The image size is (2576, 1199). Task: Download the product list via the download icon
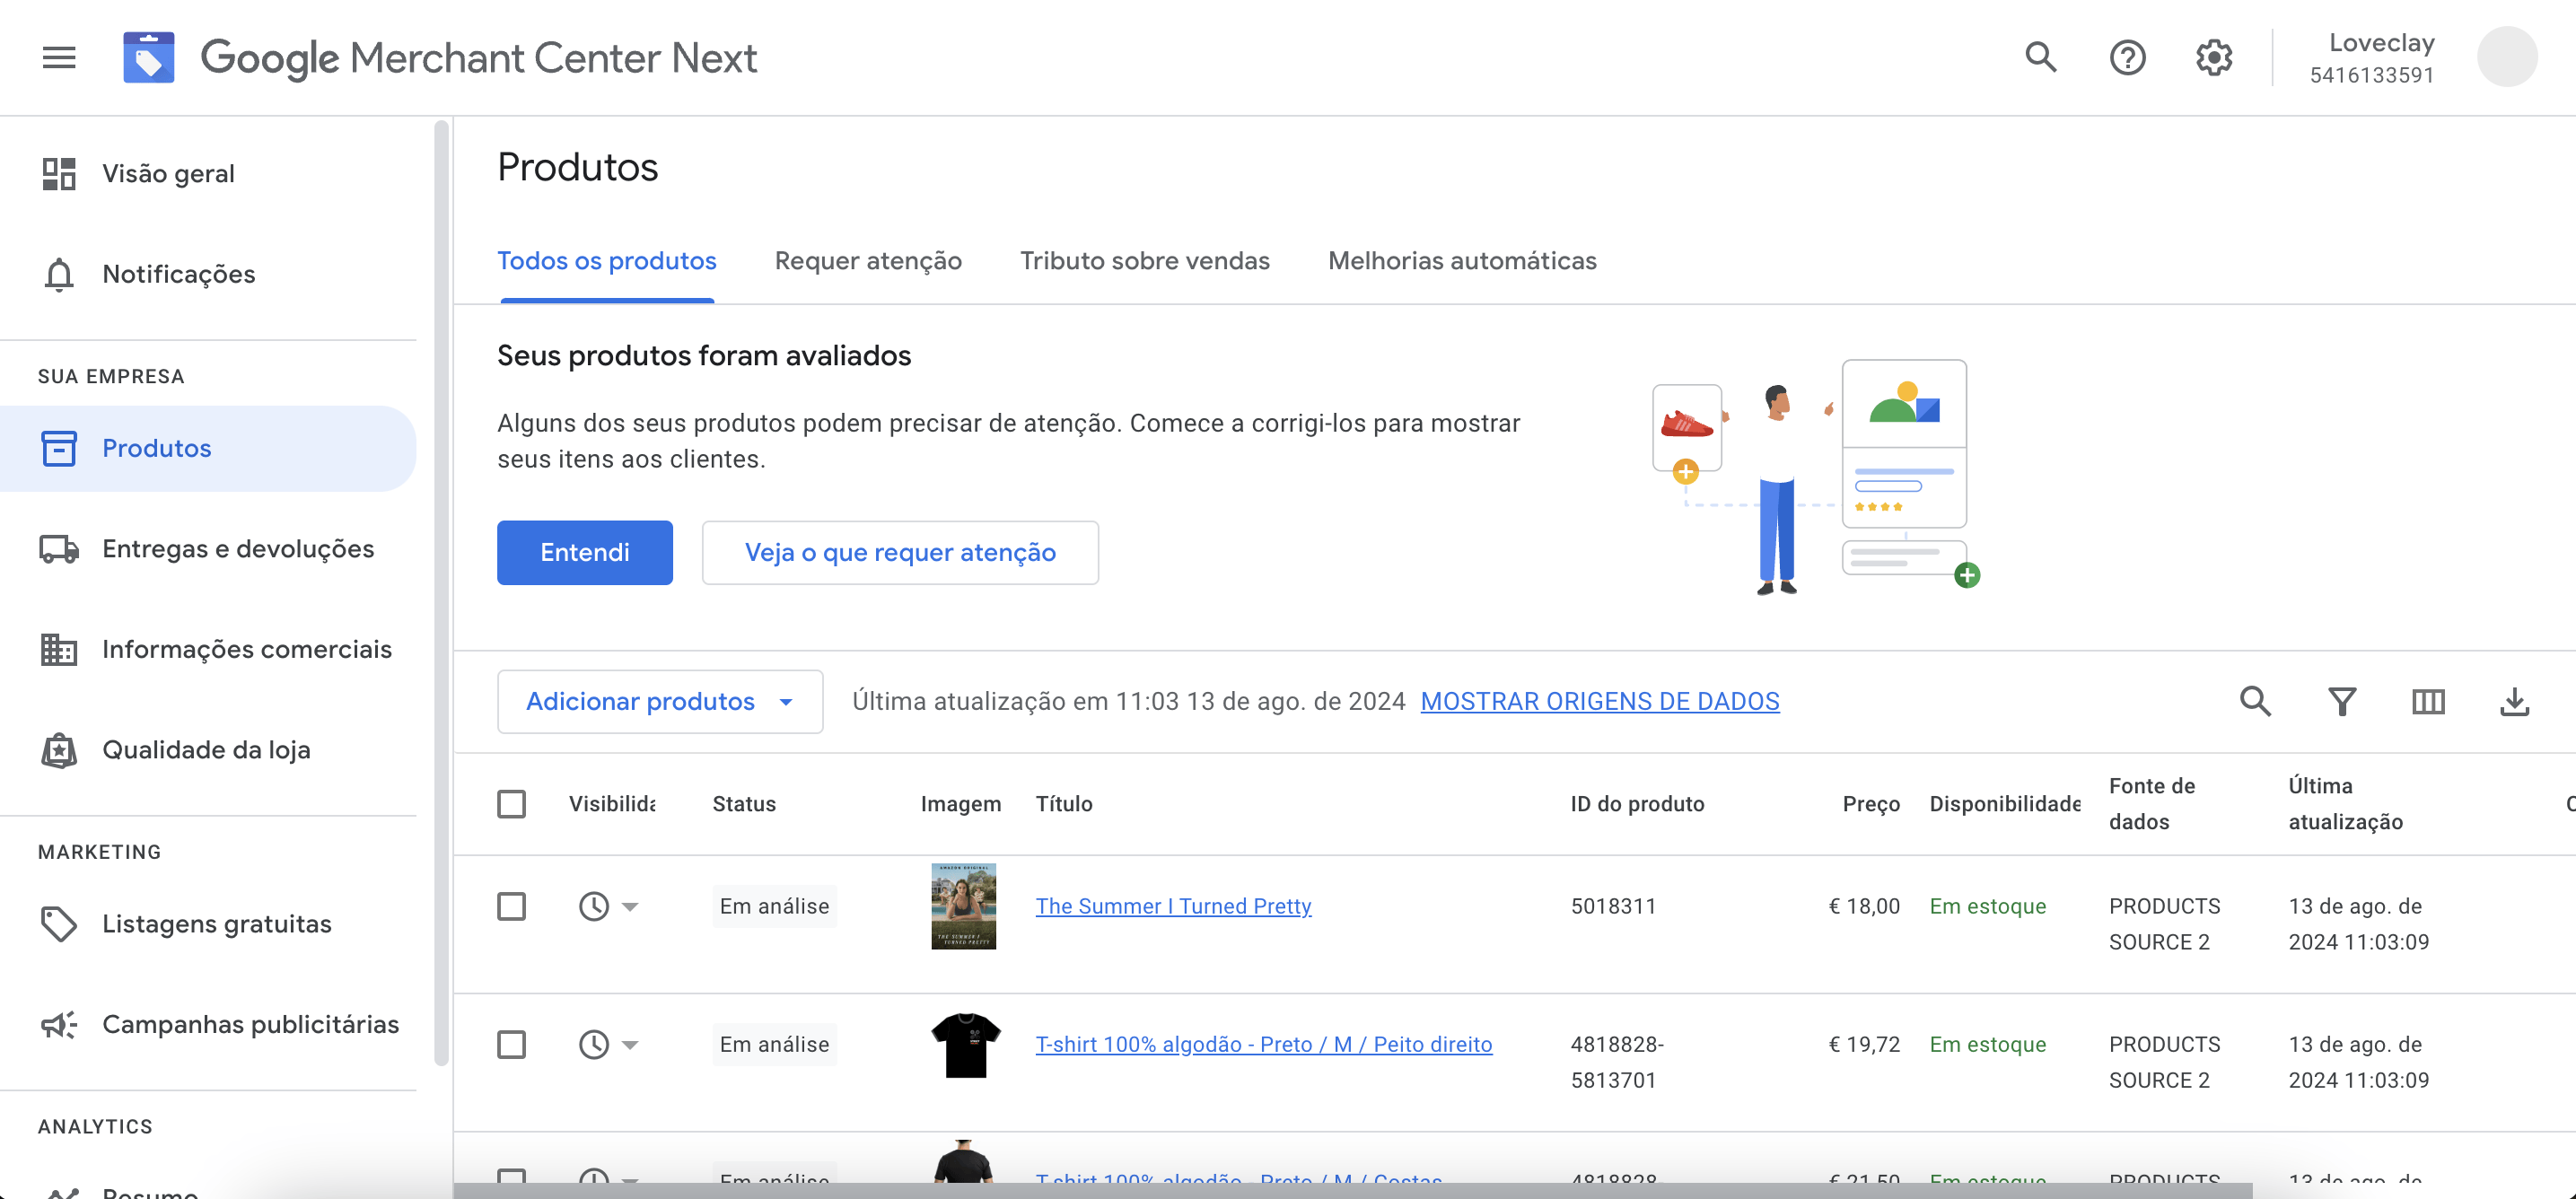[2515, 701]
